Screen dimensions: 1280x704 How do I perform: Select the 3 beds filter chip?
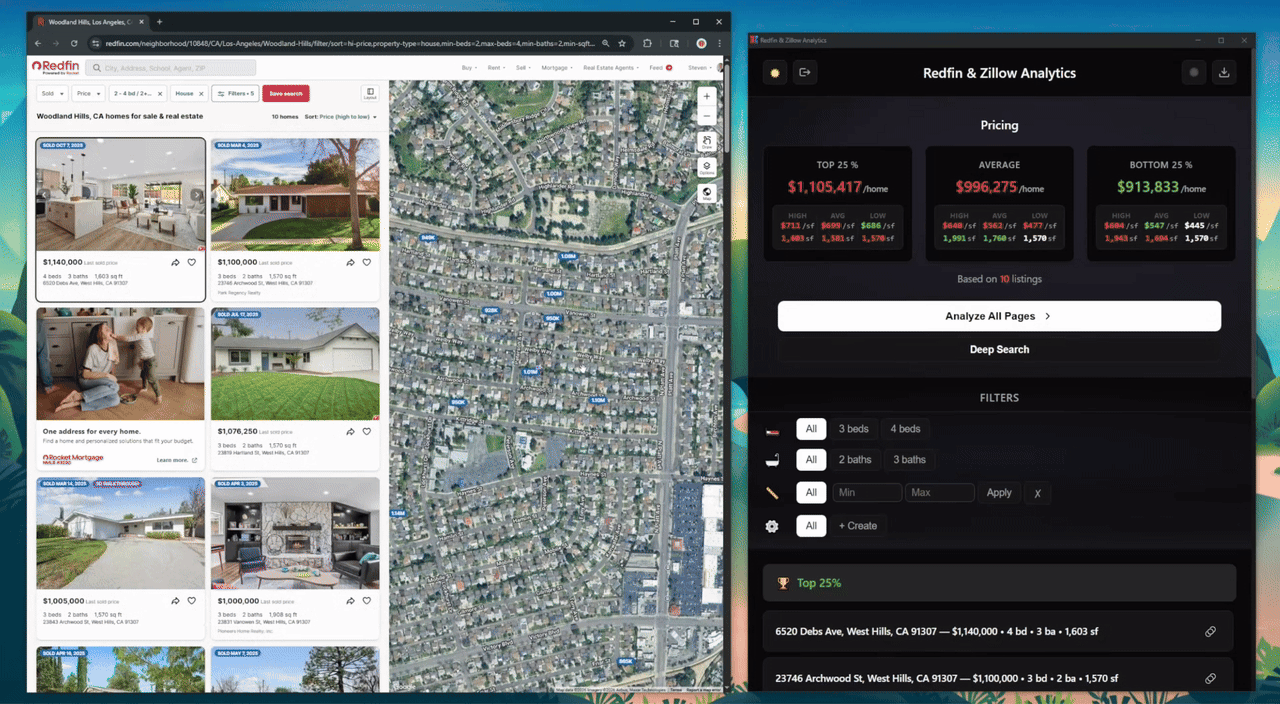click(854, 428)
